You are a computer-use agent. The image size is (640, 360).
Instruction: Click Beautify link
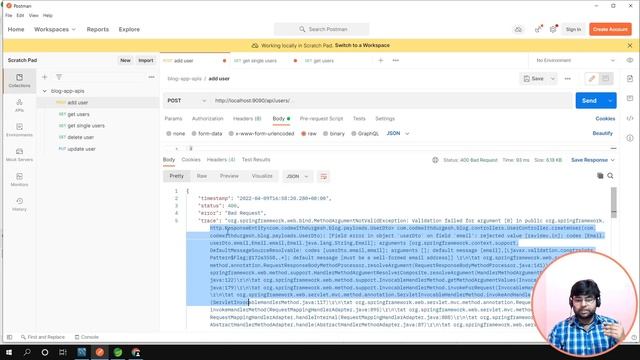[602, 133]
